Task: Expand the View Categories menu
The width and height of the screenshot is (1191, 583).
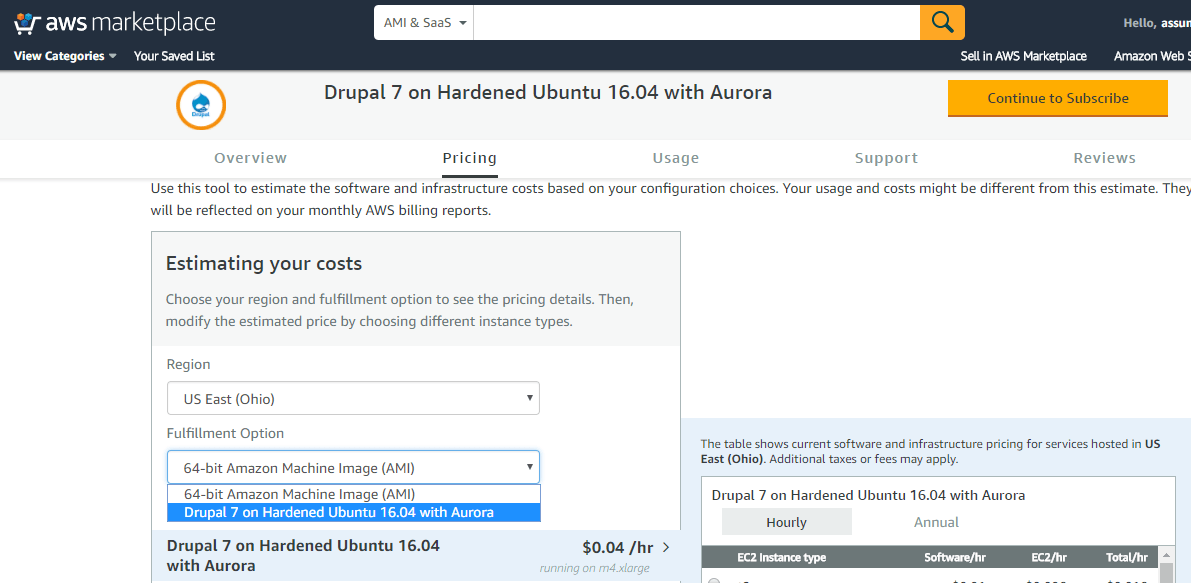Action: [x=65, y=56]
